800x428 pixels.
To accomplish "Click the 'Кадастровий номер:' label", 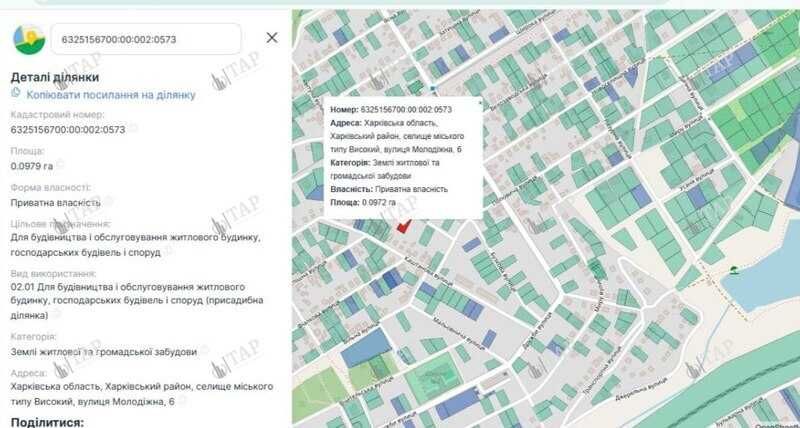I will click(x=57, y=115).
